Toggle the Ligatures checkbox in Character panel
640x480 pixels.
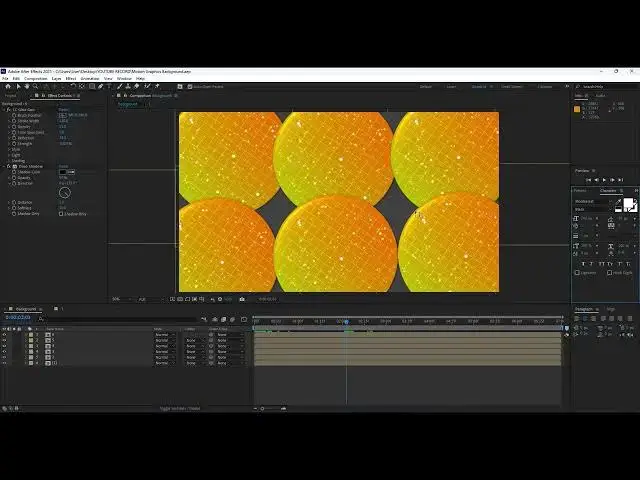tap(577, 272)
